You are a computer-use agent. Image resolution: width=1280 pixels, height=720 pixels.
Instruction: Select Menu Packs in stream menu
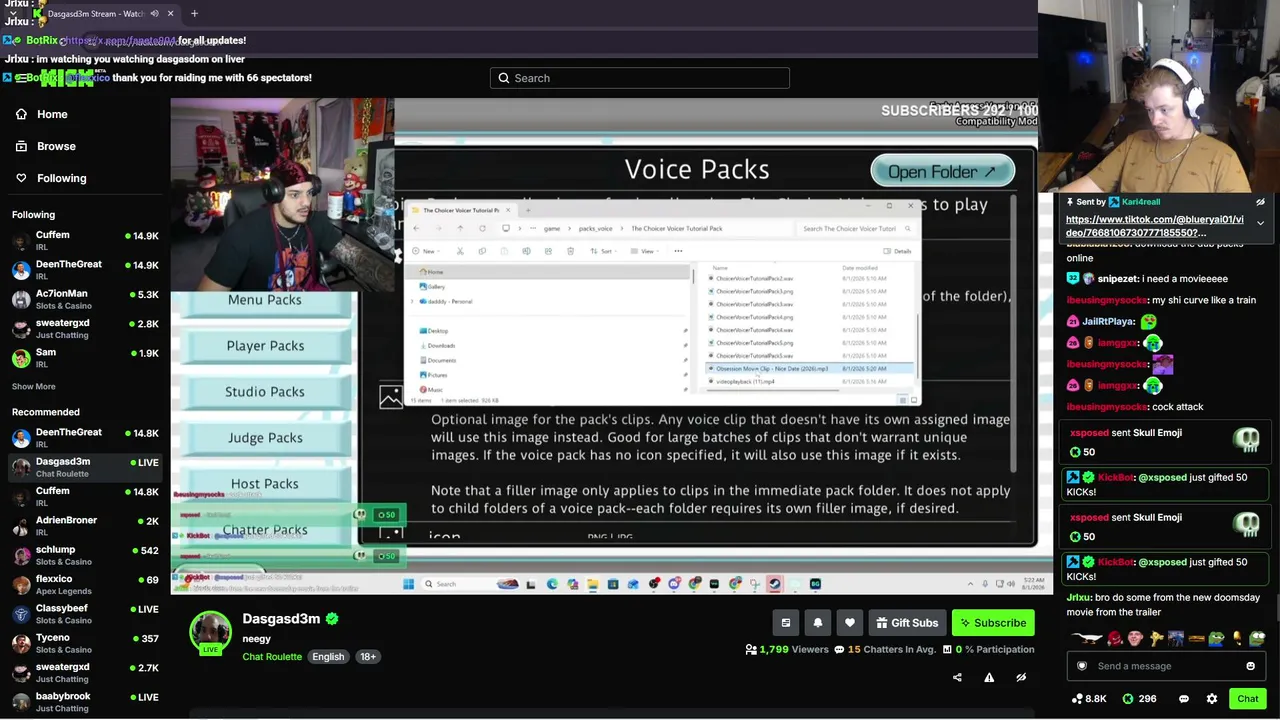(265, 302)
